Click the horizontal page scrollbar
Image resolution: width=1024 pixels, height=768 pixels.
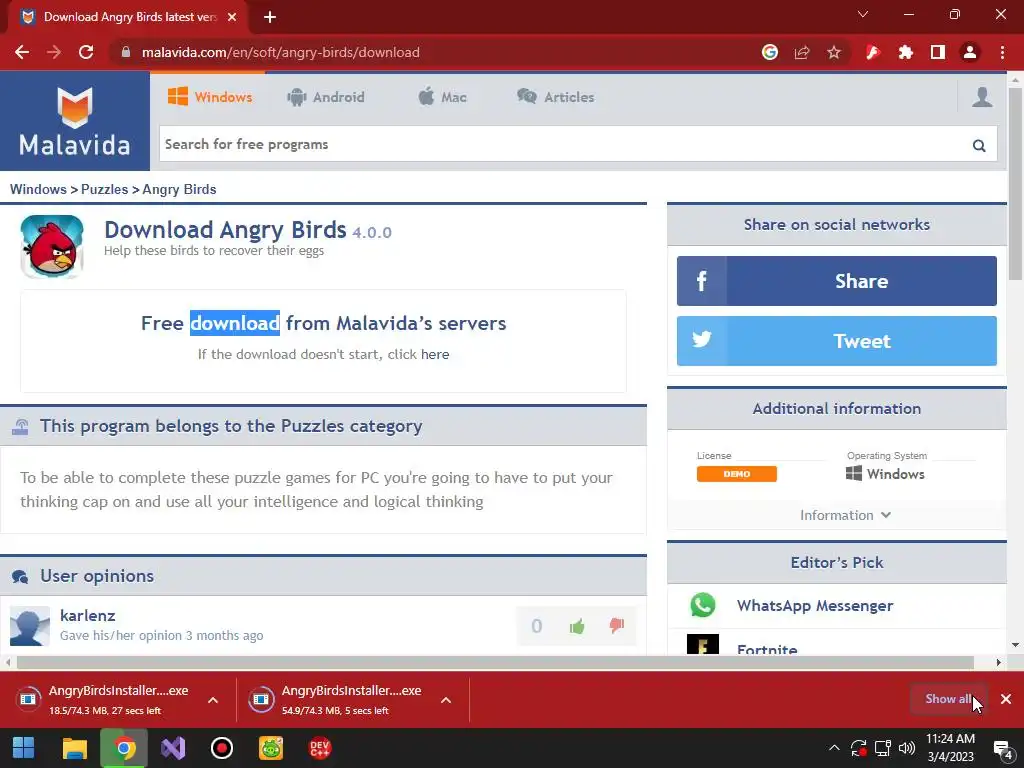[x=495, y=662]
